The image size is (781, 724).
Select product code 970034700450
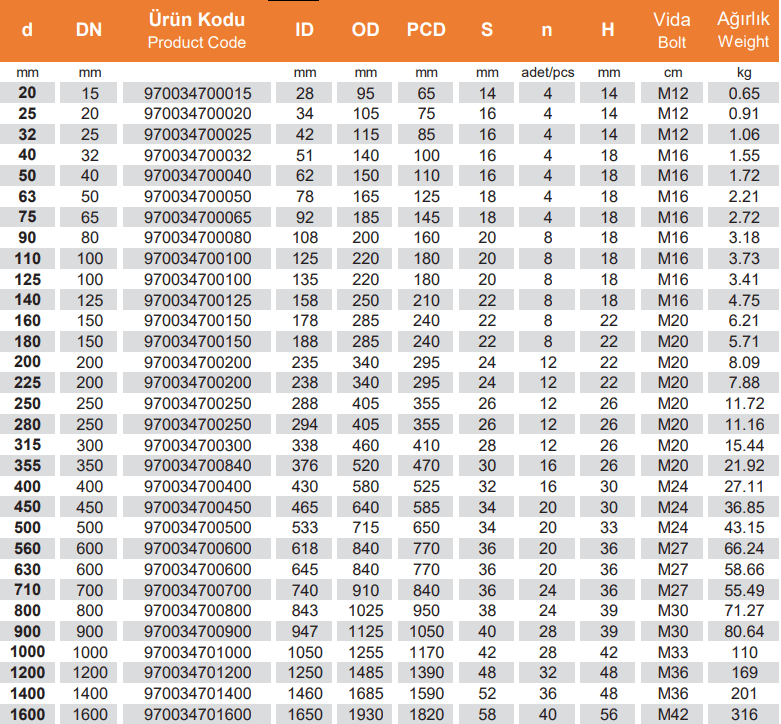[x=197, y=507]
